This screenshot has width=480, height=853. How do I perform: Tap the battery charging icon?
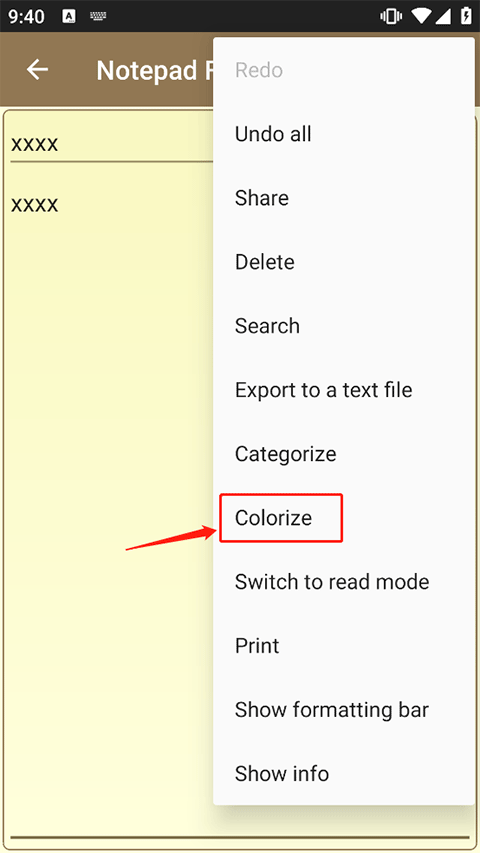pyautogui.click(x=466, y=16)
